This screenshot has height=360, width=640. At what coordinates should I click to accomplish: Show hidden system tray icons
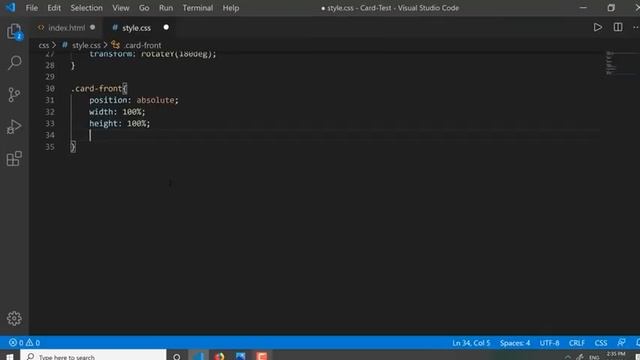pos(568,357)
